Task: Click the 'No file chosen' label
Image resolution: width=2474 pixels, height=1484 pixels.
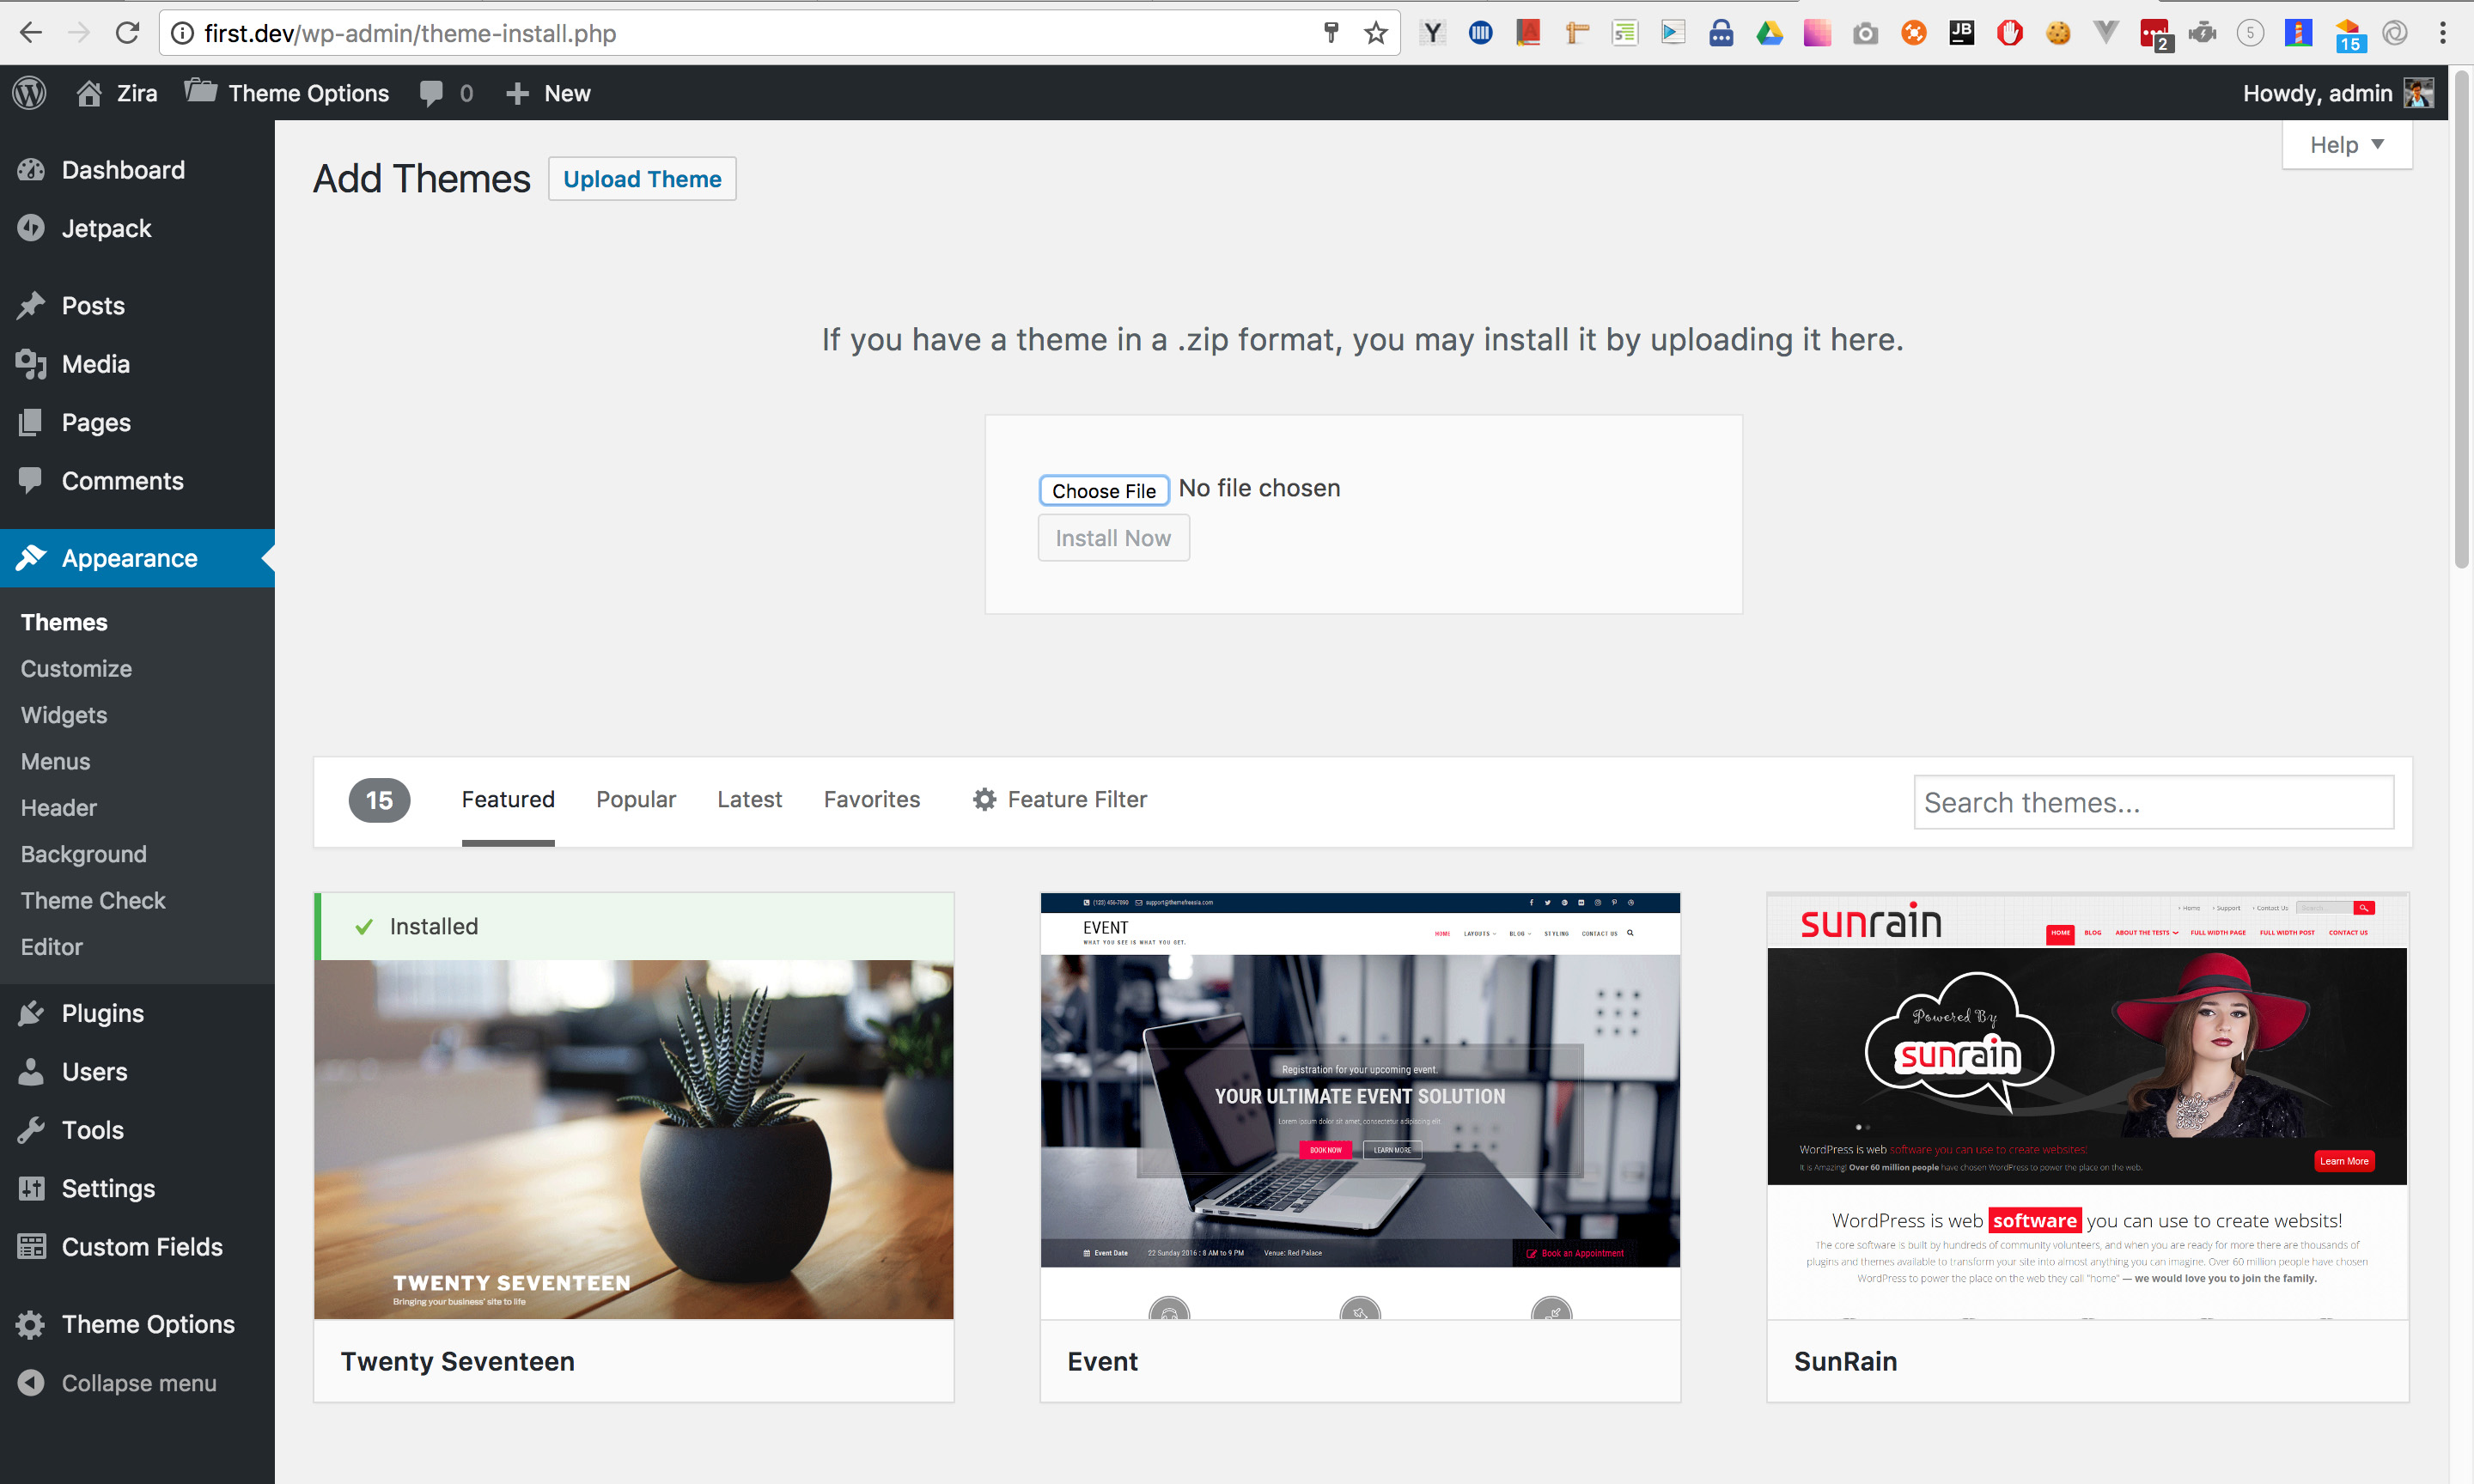Action: click(x=1259, y=488)
